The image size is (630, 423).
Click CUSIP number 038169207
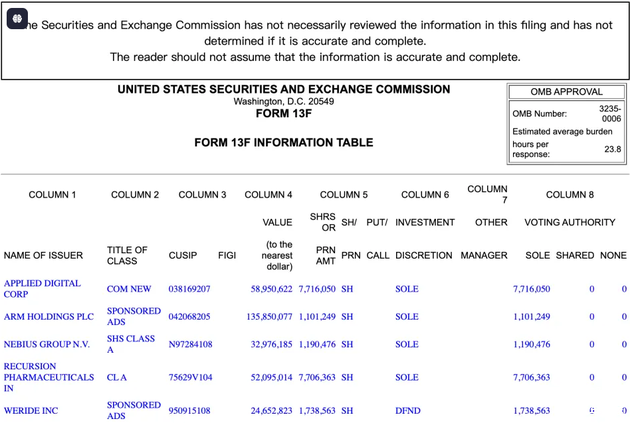click(190, 289)
